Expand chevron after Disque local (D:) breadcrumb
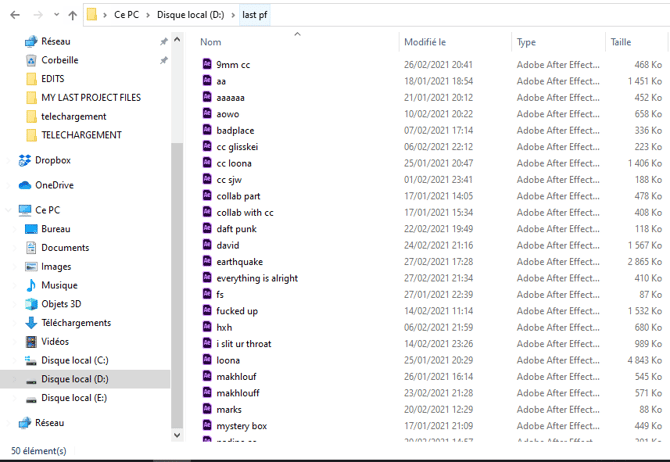 (233, 15)
